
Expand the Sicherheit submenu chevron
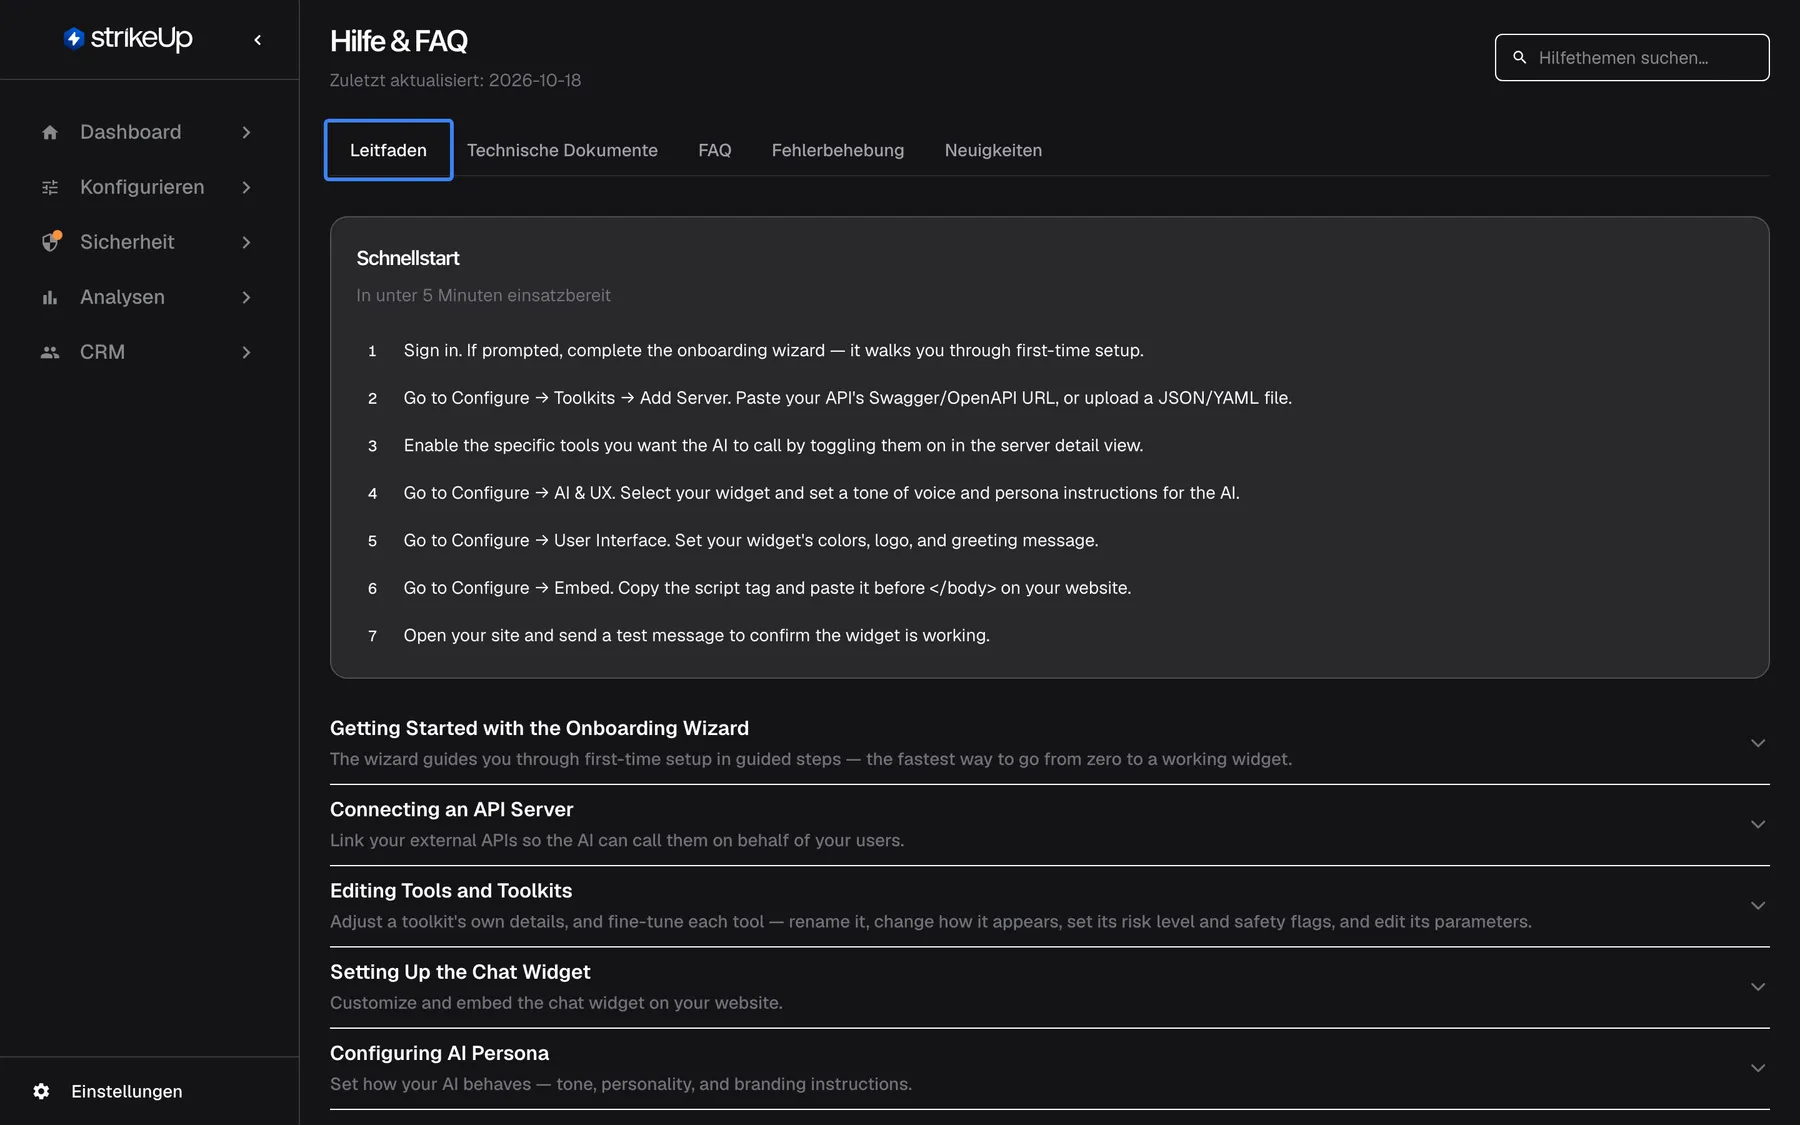[246, 242]
